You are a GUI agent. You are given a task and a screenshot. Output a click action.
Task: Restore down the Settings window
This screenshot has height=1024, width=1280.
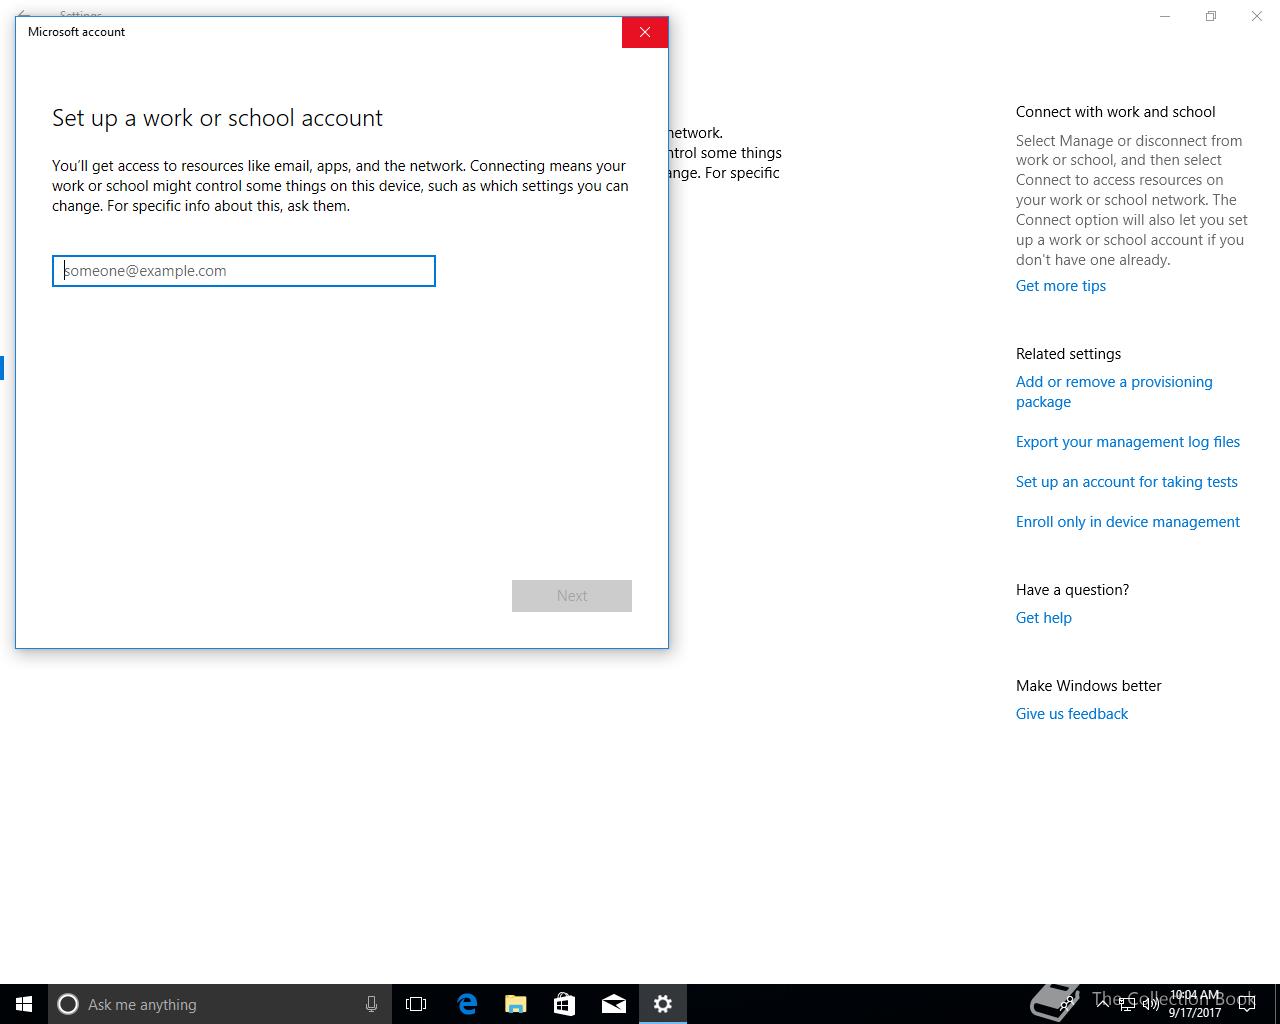(1211, 16)
